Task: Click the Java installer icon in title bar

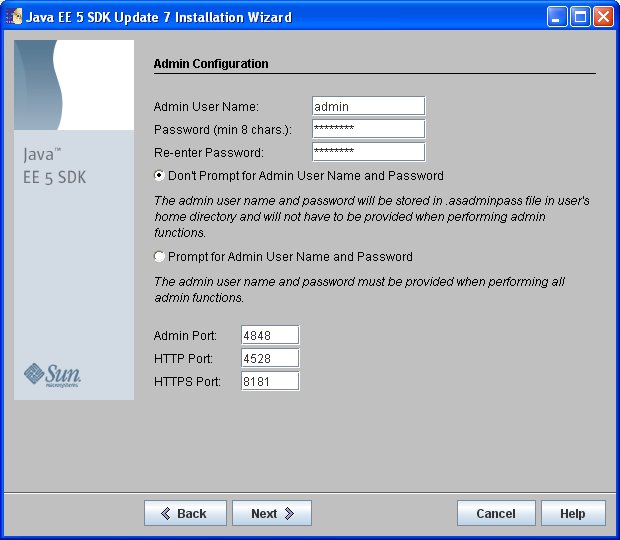Action: coord(14,17)
